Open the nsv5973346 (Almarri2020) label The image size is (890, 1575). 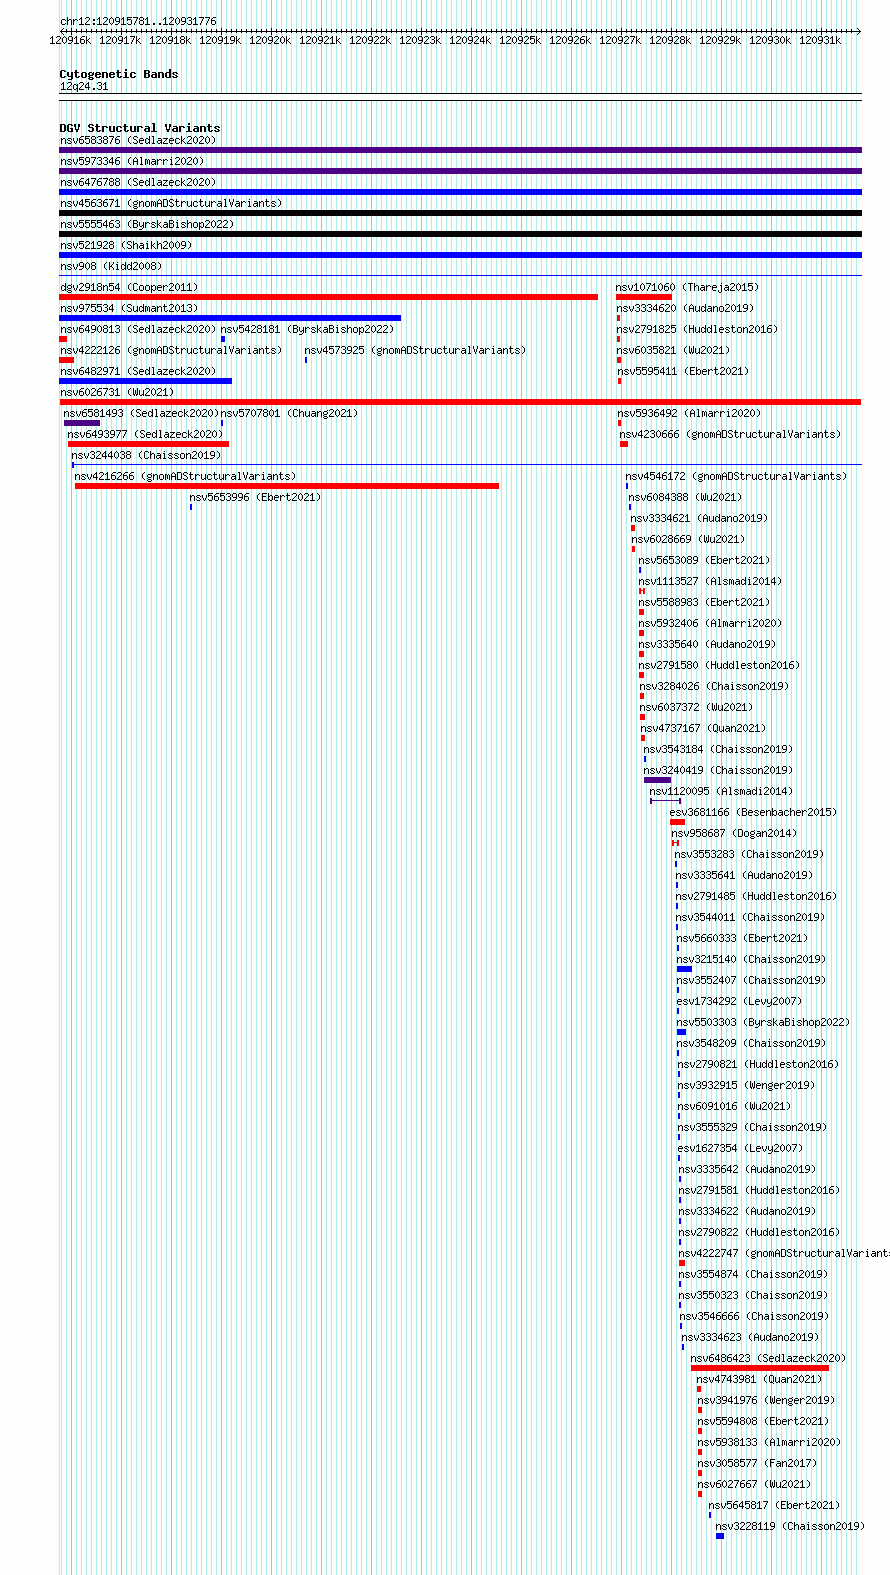coord(132,162)
